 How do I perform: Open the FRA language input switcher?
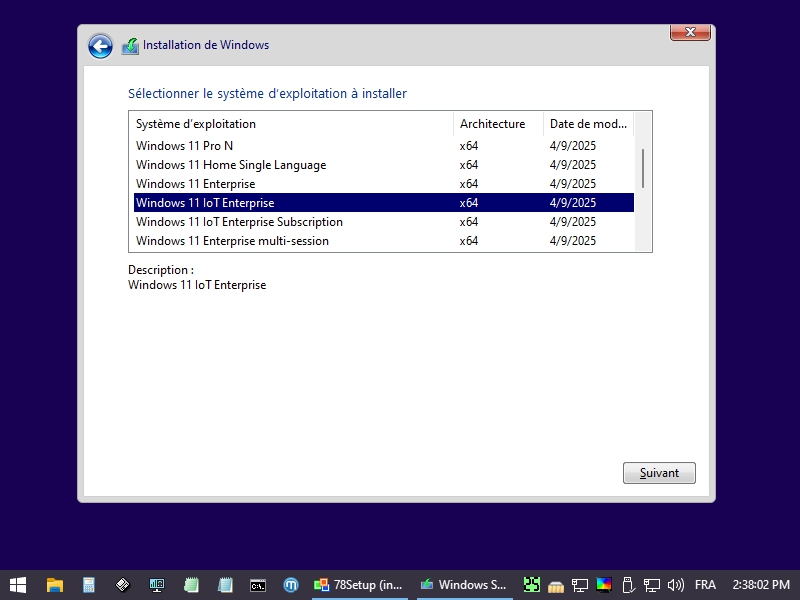tap(705, 585)
